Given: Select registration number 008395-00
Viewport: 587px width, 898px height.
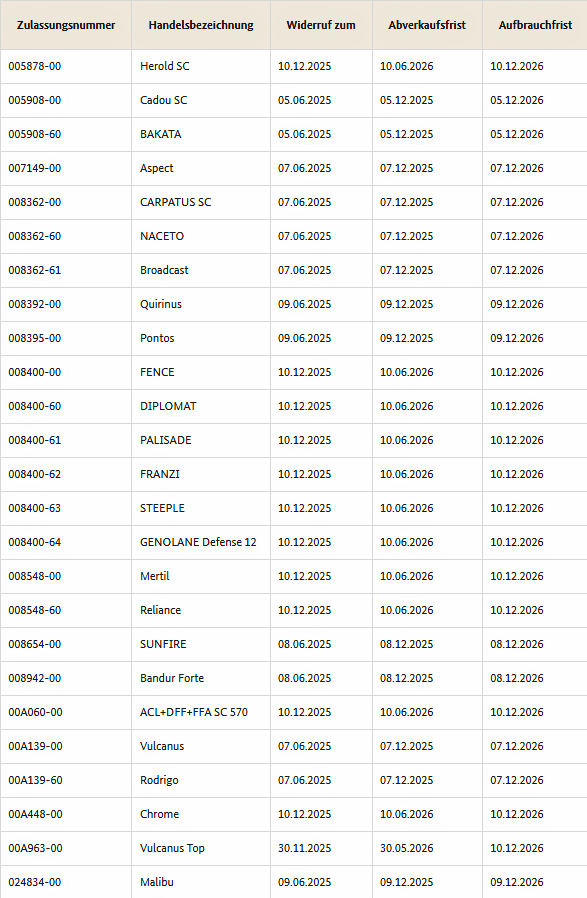Looking at the screenshot, I should [x=34, y=338].
